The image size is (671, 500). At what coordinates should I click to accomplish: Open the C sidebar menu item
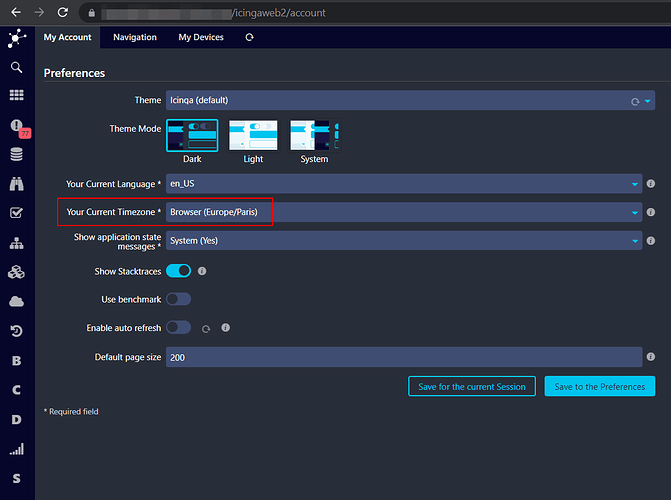(17, 390)
